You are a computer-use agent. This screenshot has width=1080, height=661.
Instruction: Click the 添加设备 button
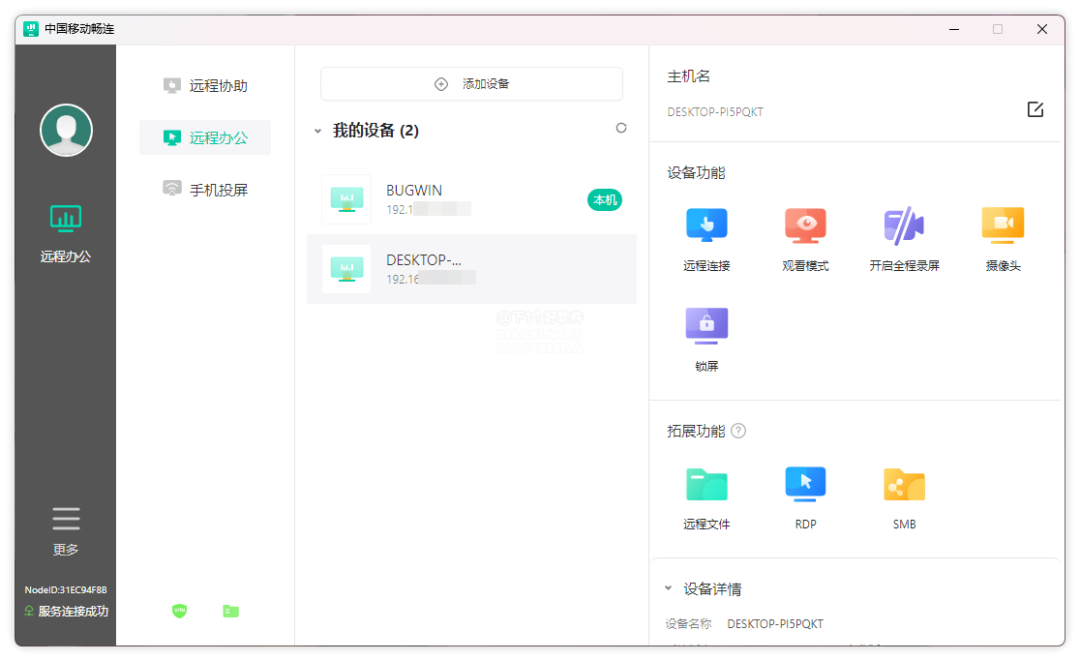pos(471,84)
